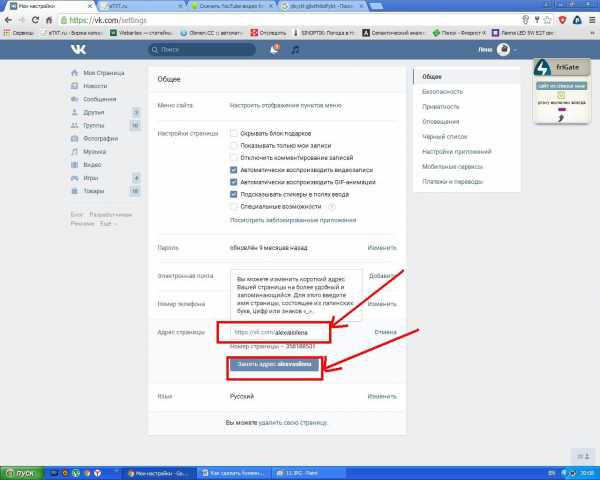Click the browser back arrow
600x480 pixels.
(x=8, y=20)
